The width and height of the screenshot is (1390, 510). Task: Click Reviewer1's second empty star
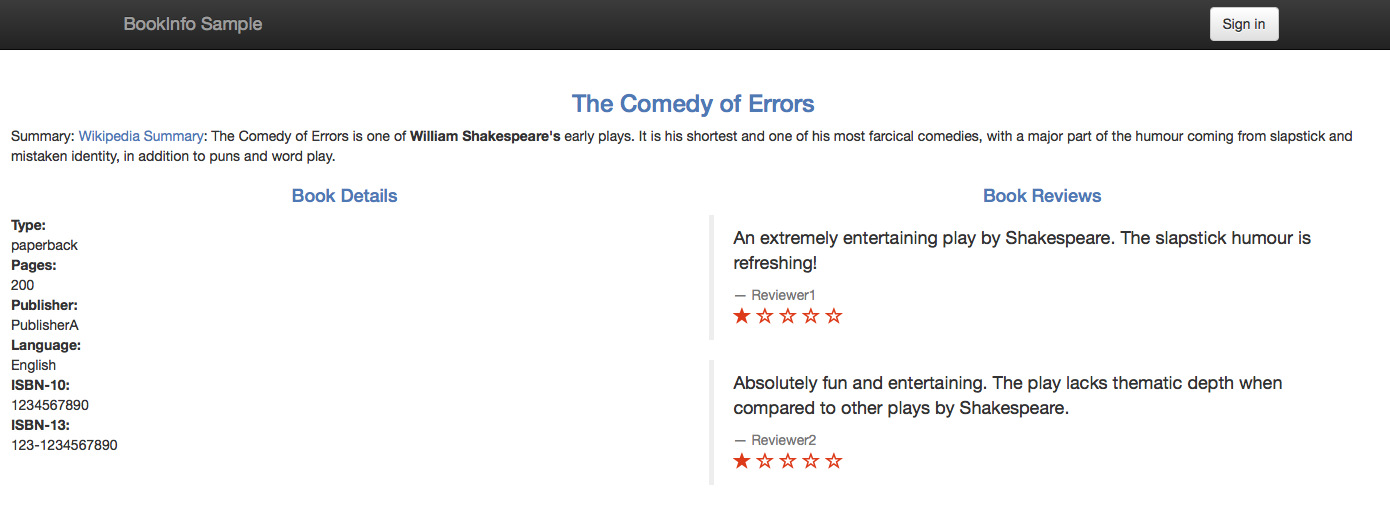(x=765, y=316)
